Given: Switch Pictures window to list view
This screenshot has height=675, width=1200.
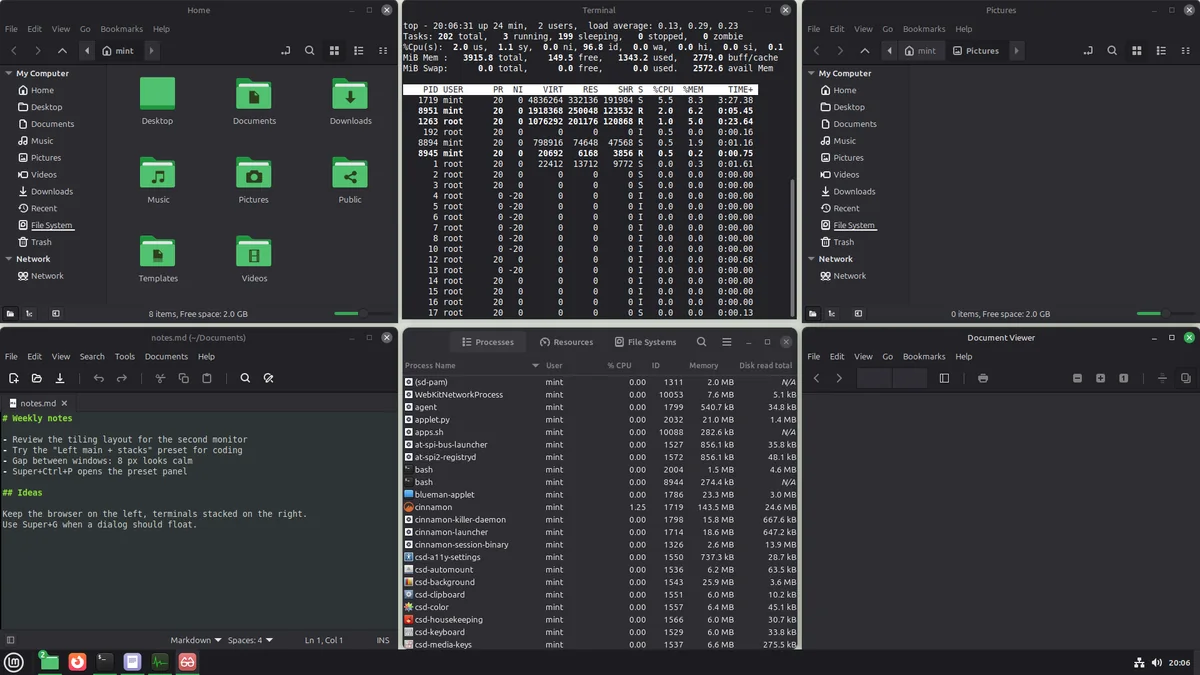Looking at the screenshot, I should pyautogui.click(x=1161, y=50).
